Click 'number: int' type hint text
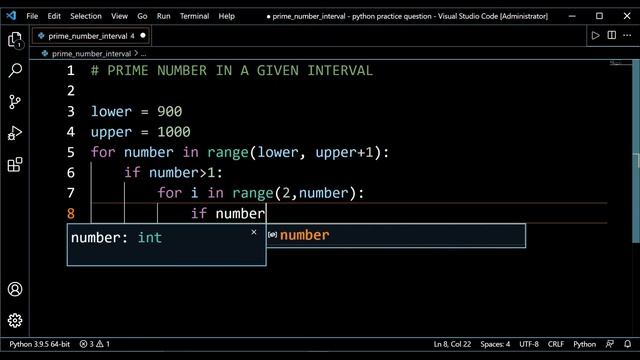 coord(116,238)
